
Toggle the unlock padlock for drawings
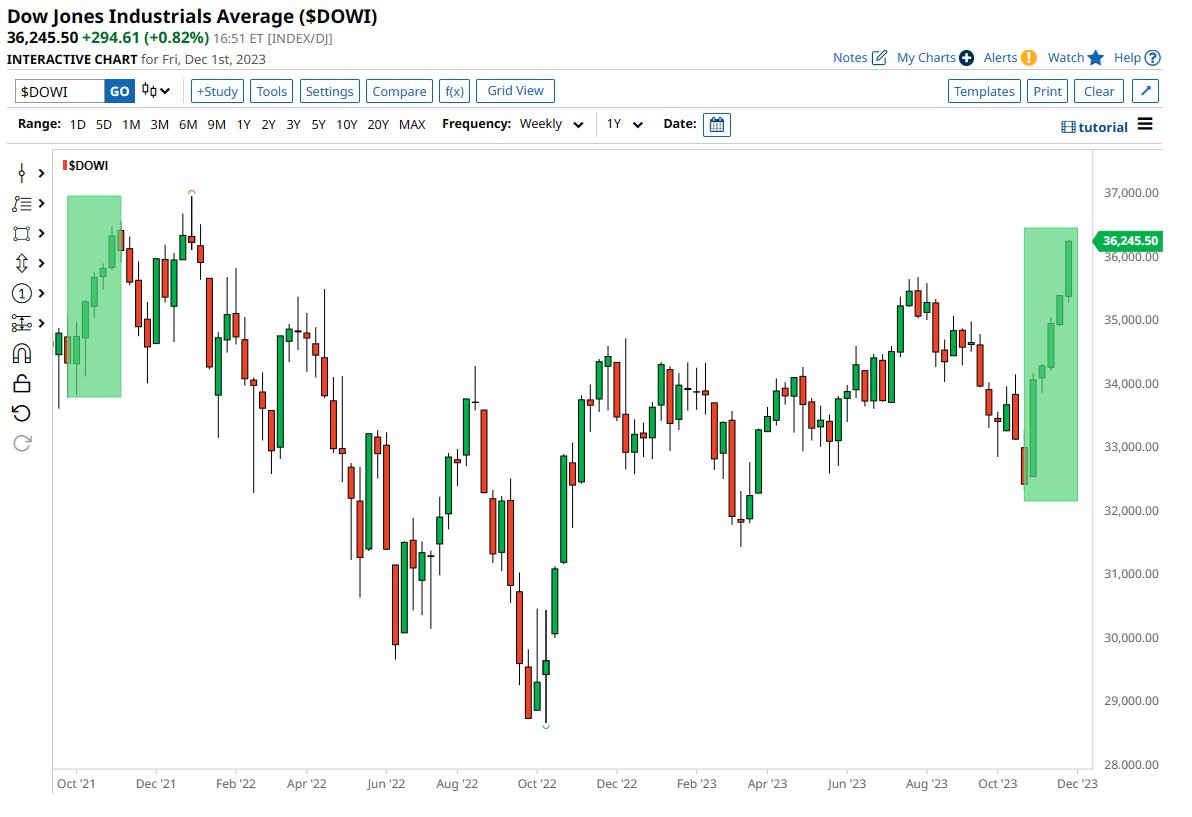pyautogui.click(x=21, y=383)
